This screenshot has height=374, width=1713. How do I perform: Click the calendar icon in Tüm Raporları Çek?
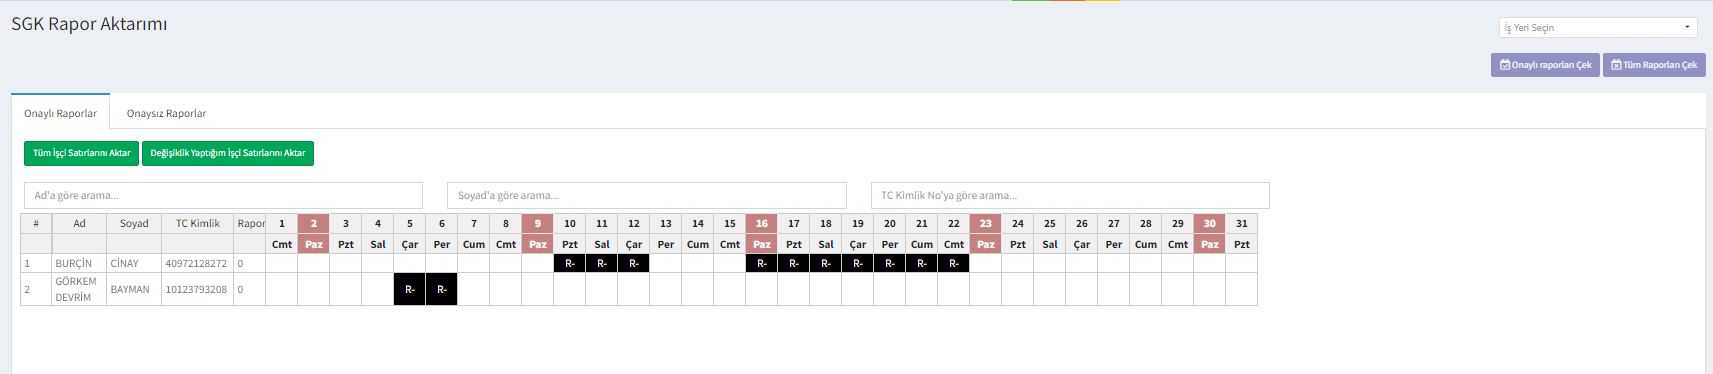[x=1616, y=65]
